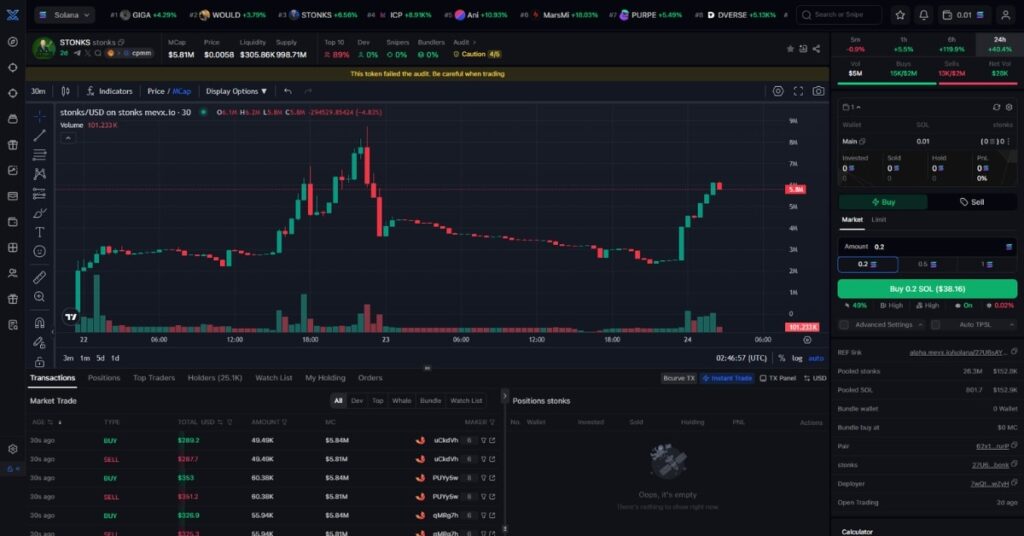Screen dimensions: 1024x536
Task: Undo the last chart action
Action: tap(288, 91)
